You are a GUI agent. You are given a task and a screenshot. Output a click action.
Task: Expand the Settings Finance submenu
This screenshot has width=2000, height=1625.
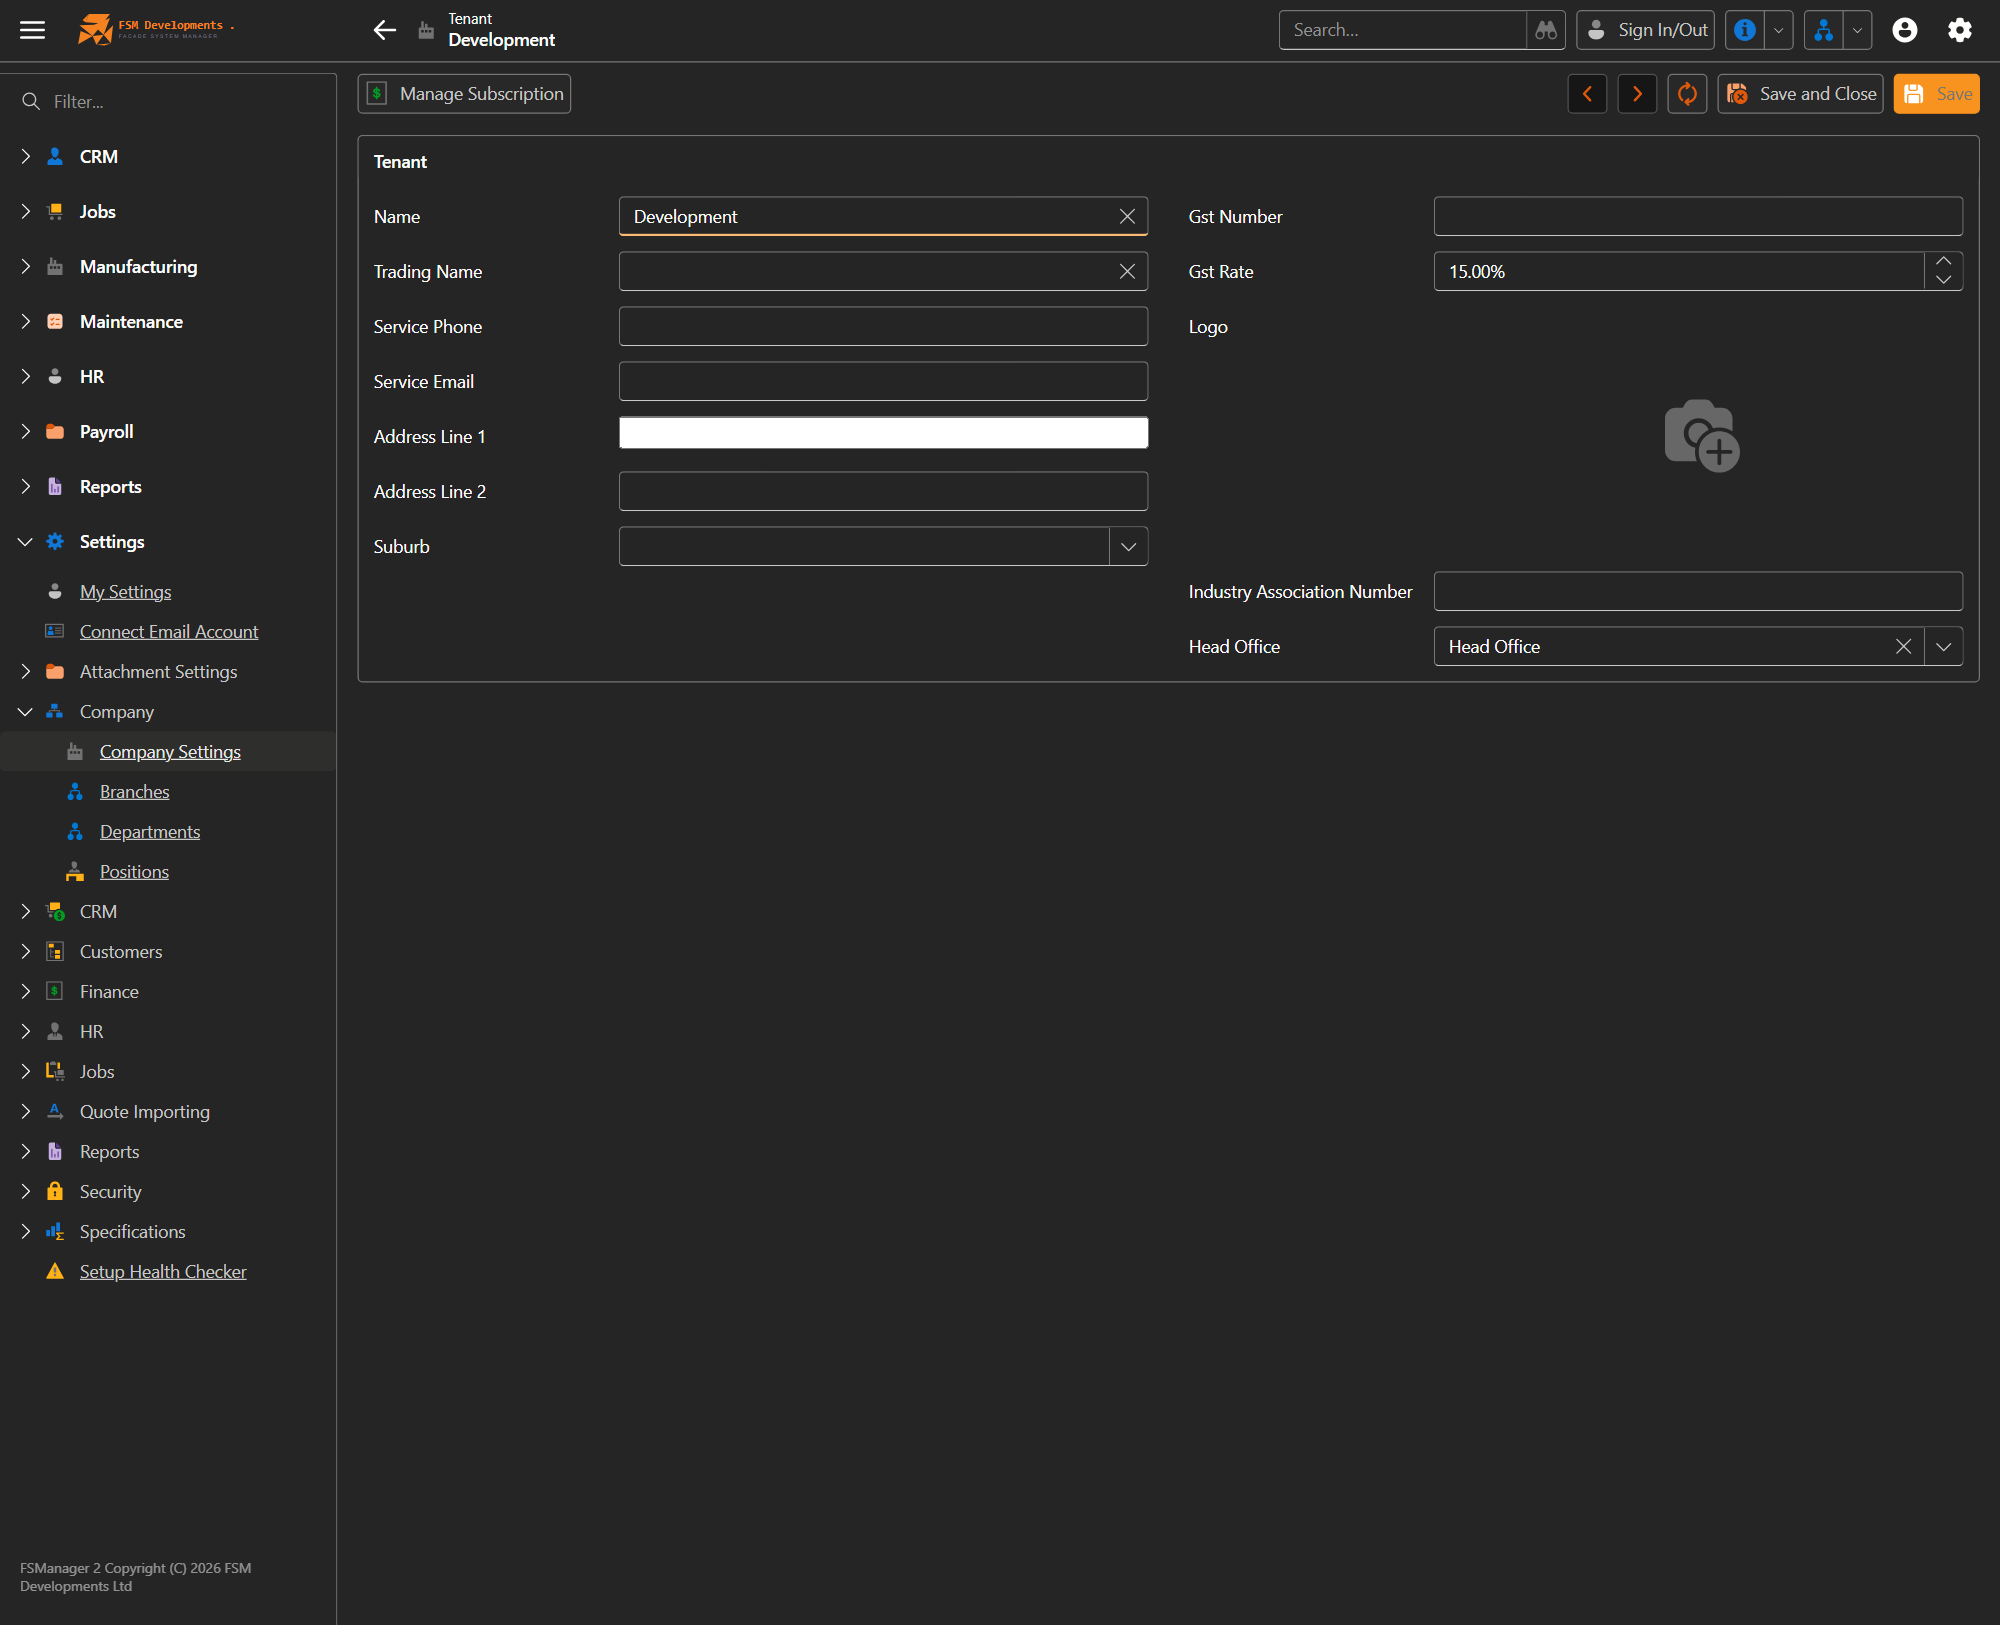pyautogui.click(x=26, y=991)
